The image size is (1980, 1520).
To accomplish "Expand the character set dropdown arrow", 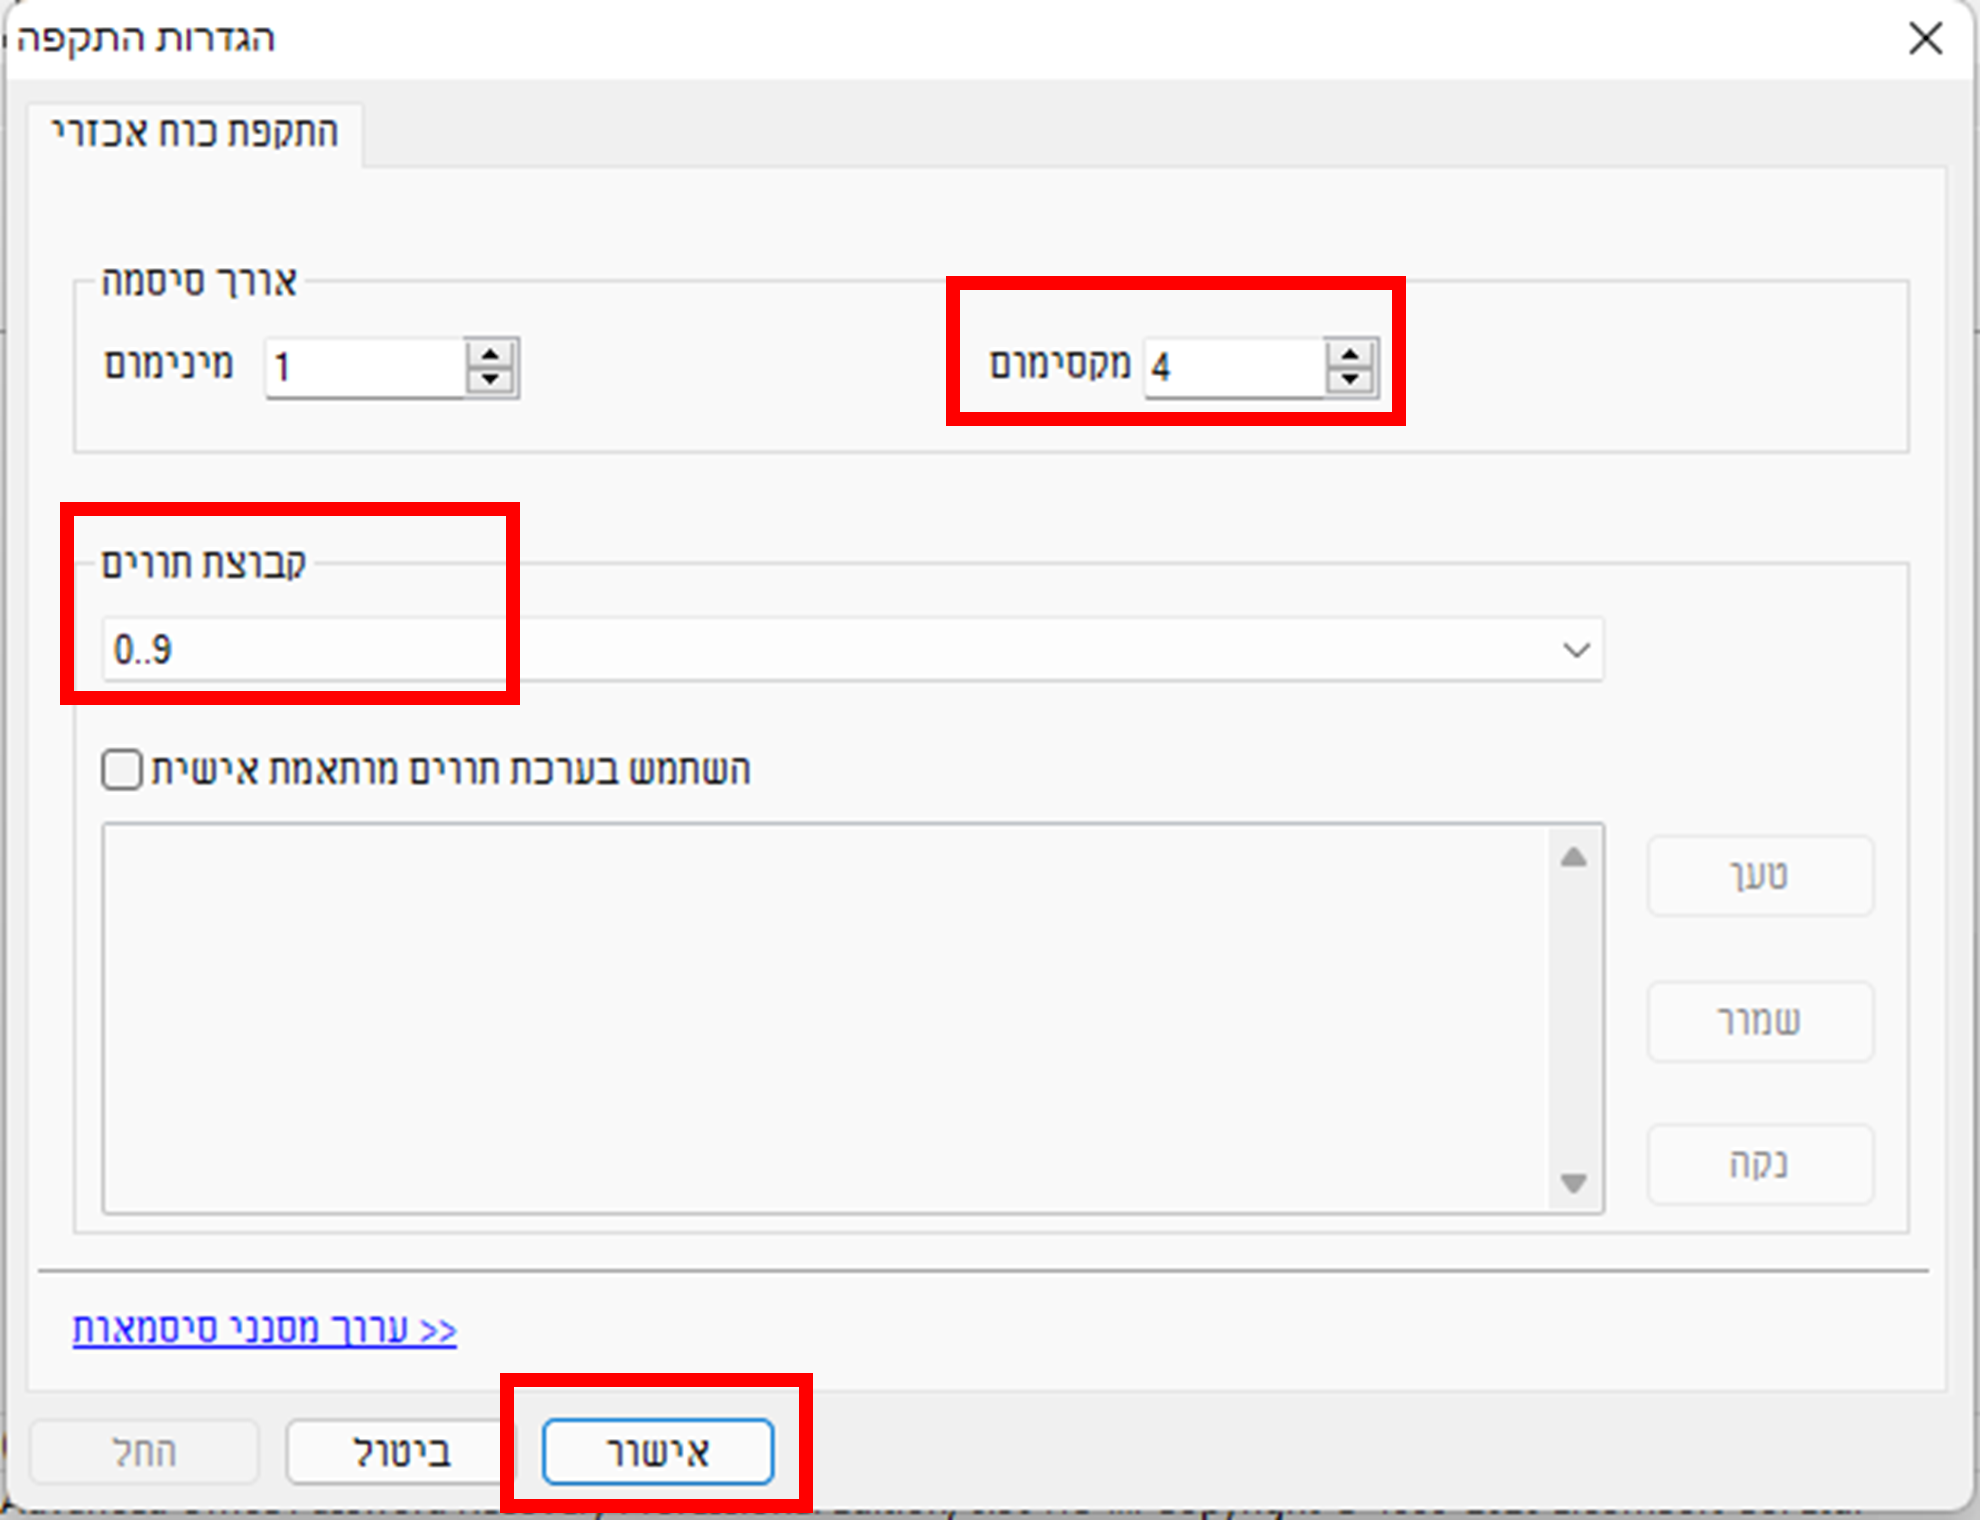I will tap(1576, 650).
